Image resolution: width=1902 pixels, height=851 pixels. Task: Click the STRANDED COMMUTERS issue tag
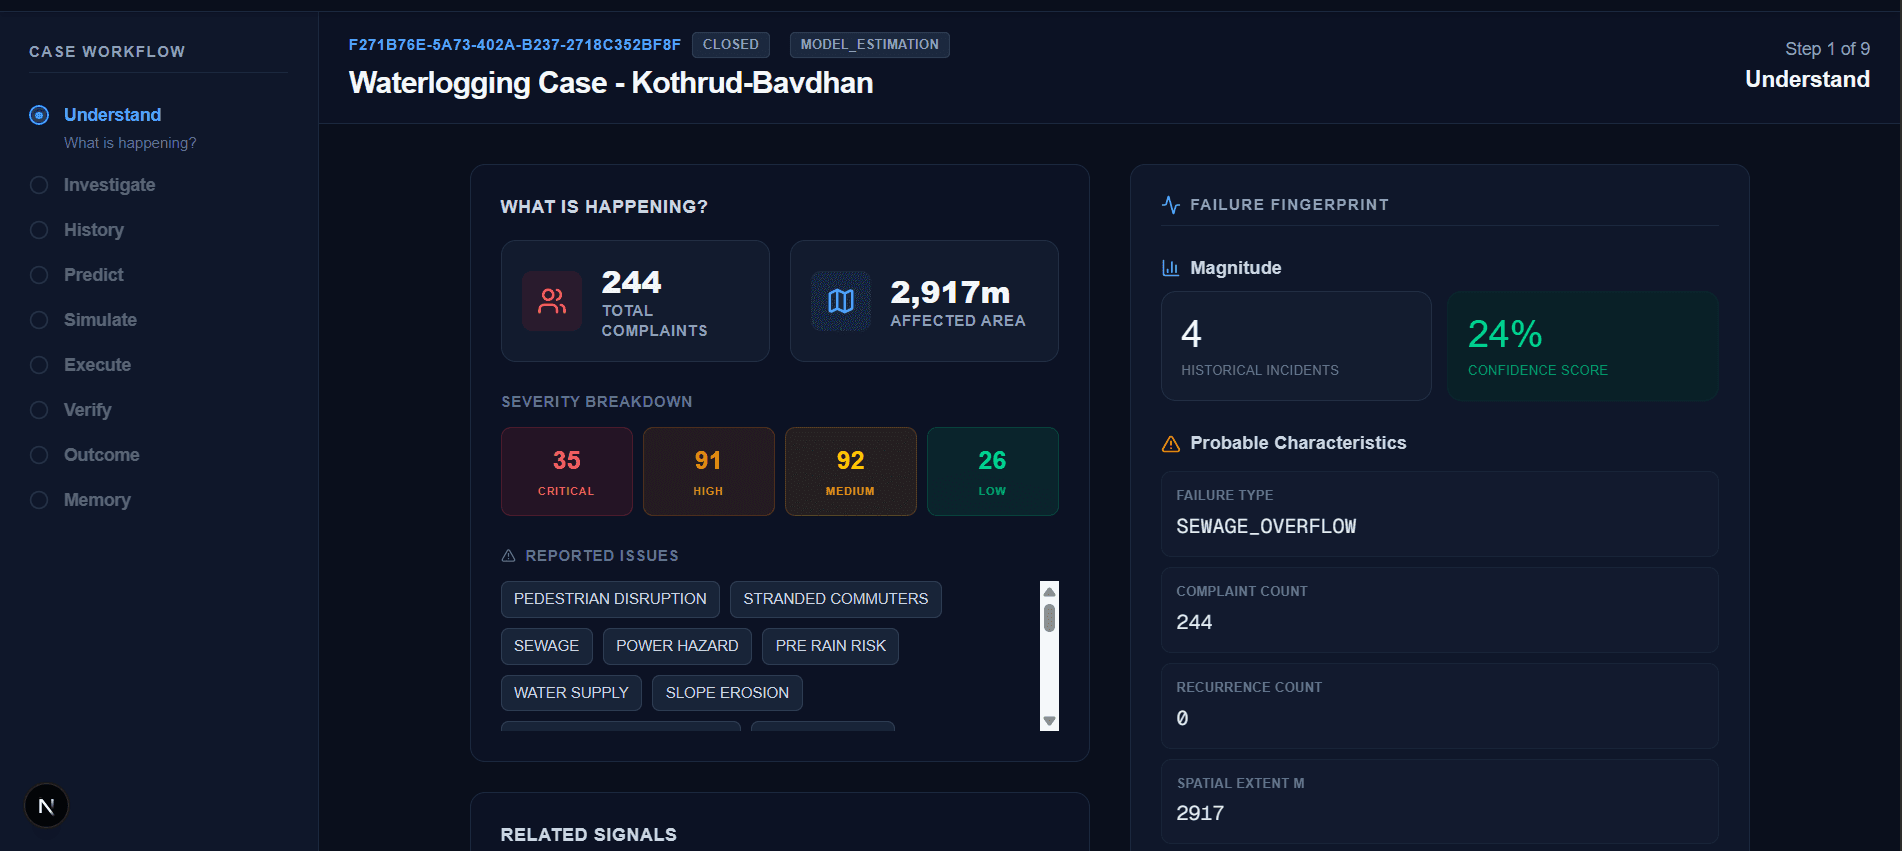pos(836,599)
